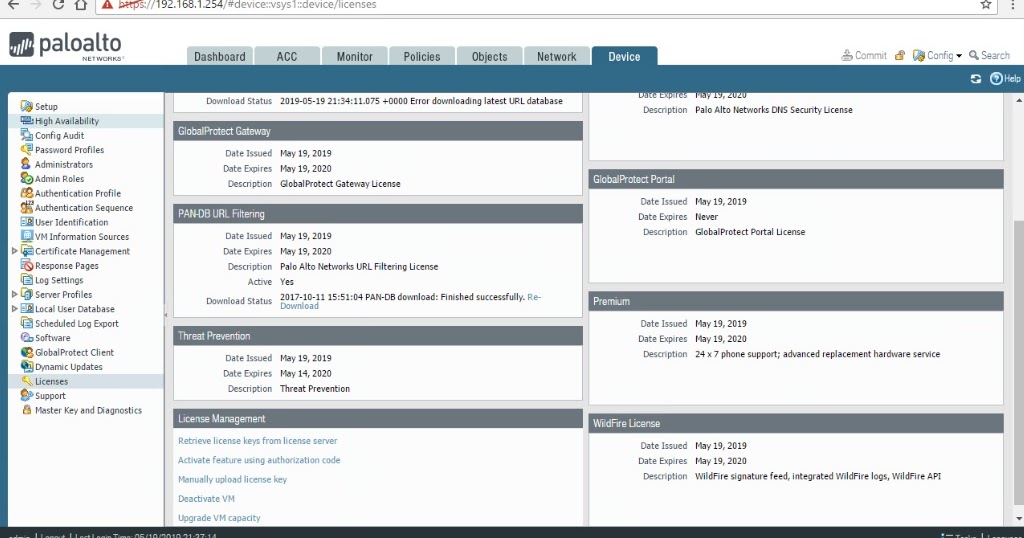
Task: Open the Policies tab
Action: [x=422, y=56]
